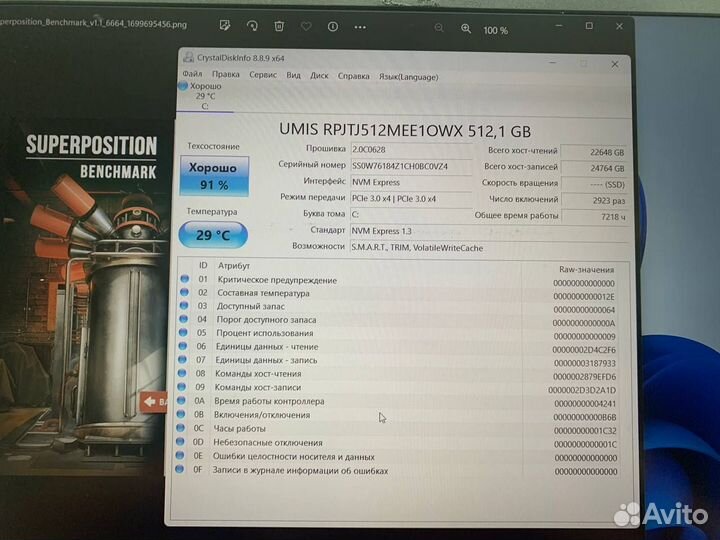Viewport: 720px width, 540px height.
Task: Click status dot of row 07 Единицы данных - запись
Action: pyautogui.click(x=182, y=359)
